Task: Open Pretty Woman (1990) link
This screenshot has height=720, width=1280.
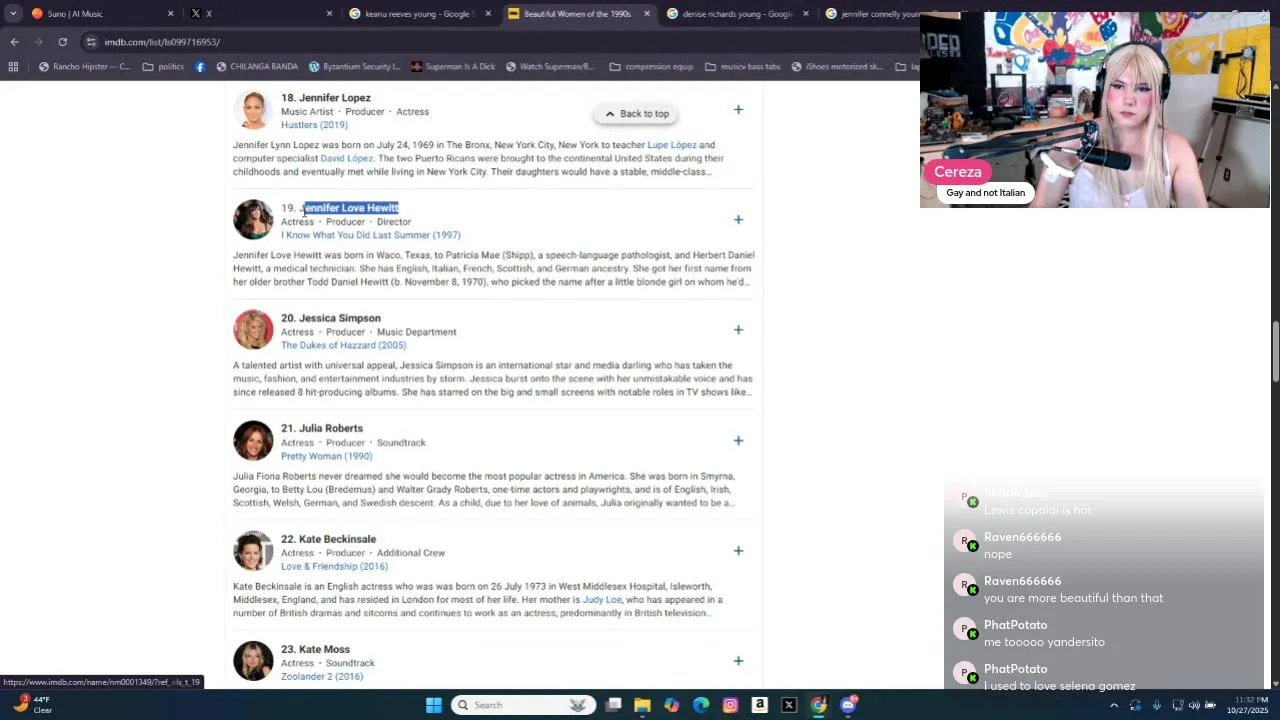Action: pyautogui.click(x=326, y=456)
